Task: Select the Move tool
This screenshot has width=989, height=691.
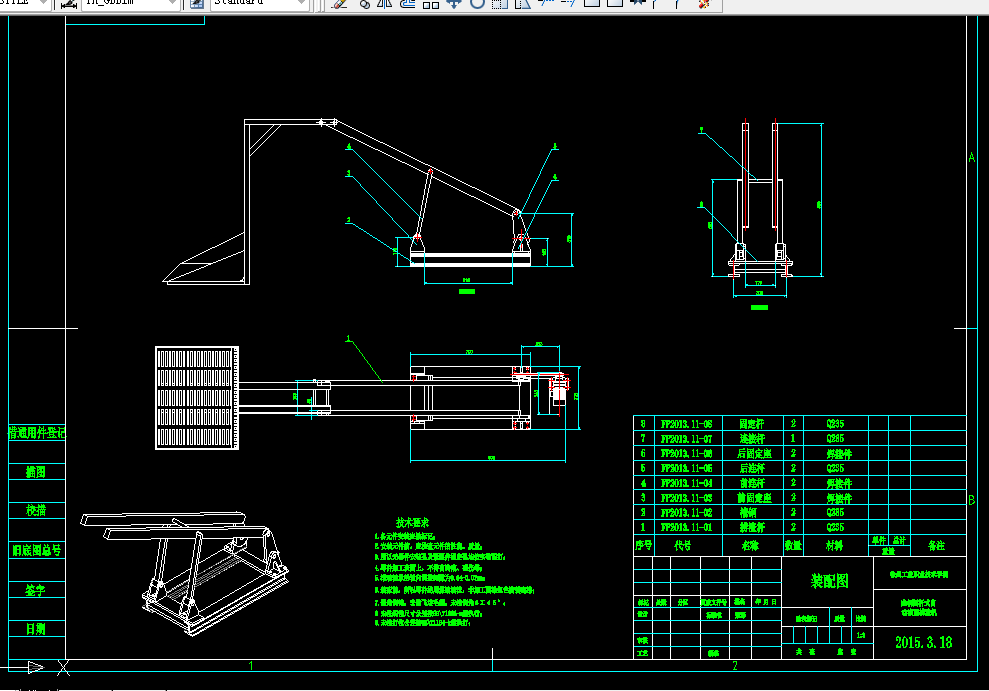Action: (454, 3)
